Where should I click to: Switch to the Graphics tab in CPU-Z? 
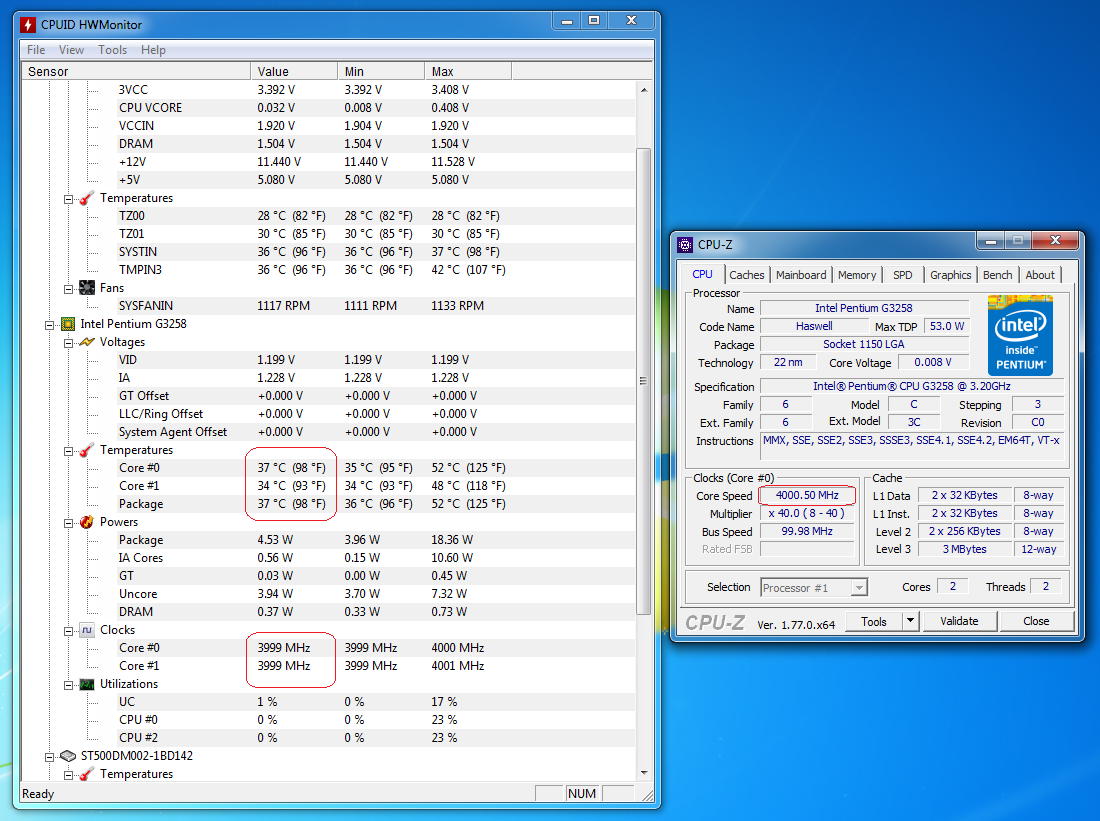point(951,275)
